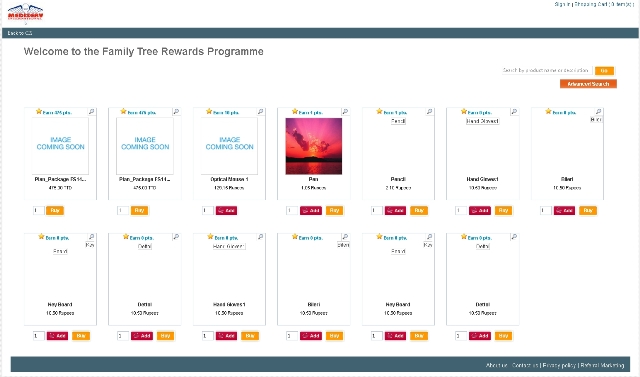
Task: Click the quantity box under the Pen product
Action: tap(292, 211)
